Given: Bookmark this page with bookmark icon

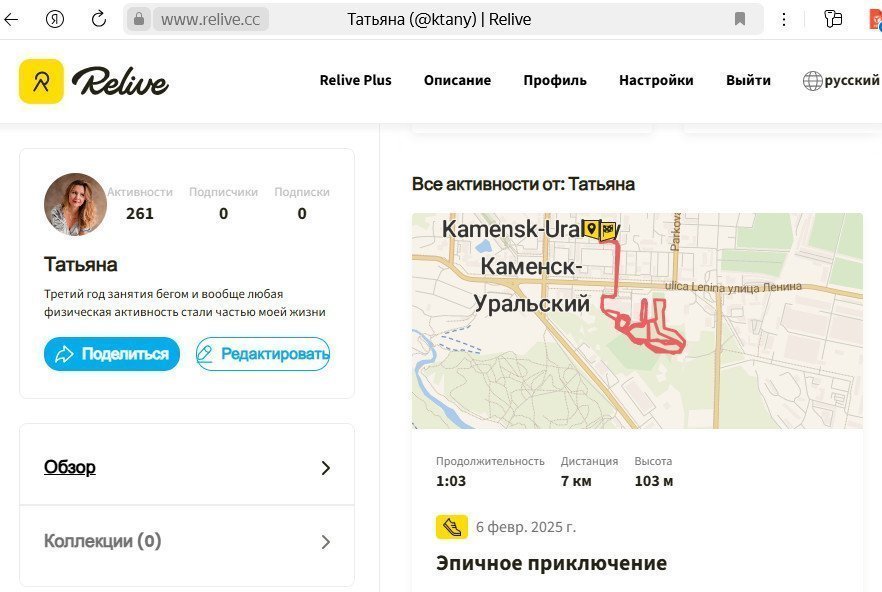Looking at the screenshot, I should 740,19.
